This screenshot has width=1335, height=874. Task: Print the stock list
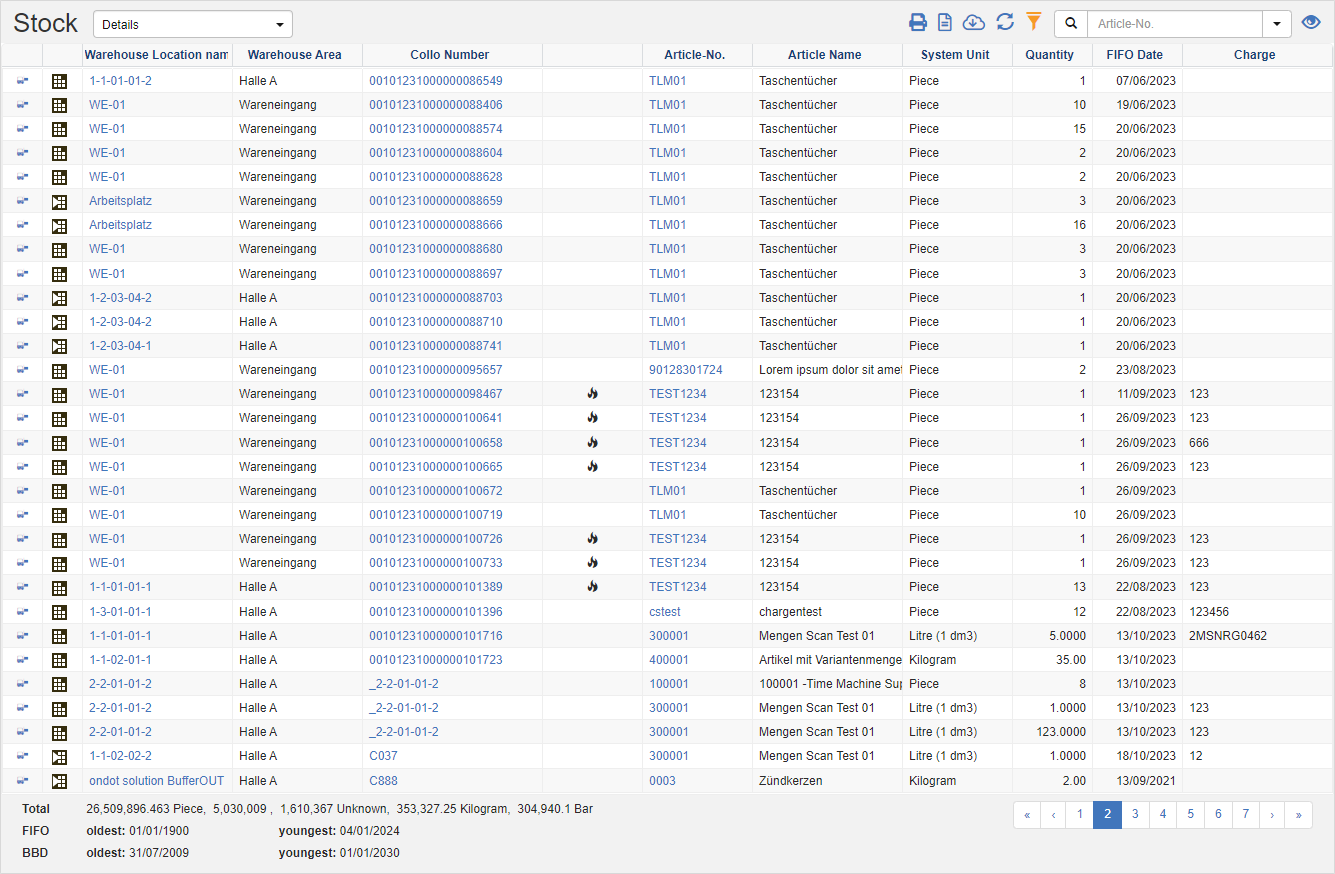point(919,21)
